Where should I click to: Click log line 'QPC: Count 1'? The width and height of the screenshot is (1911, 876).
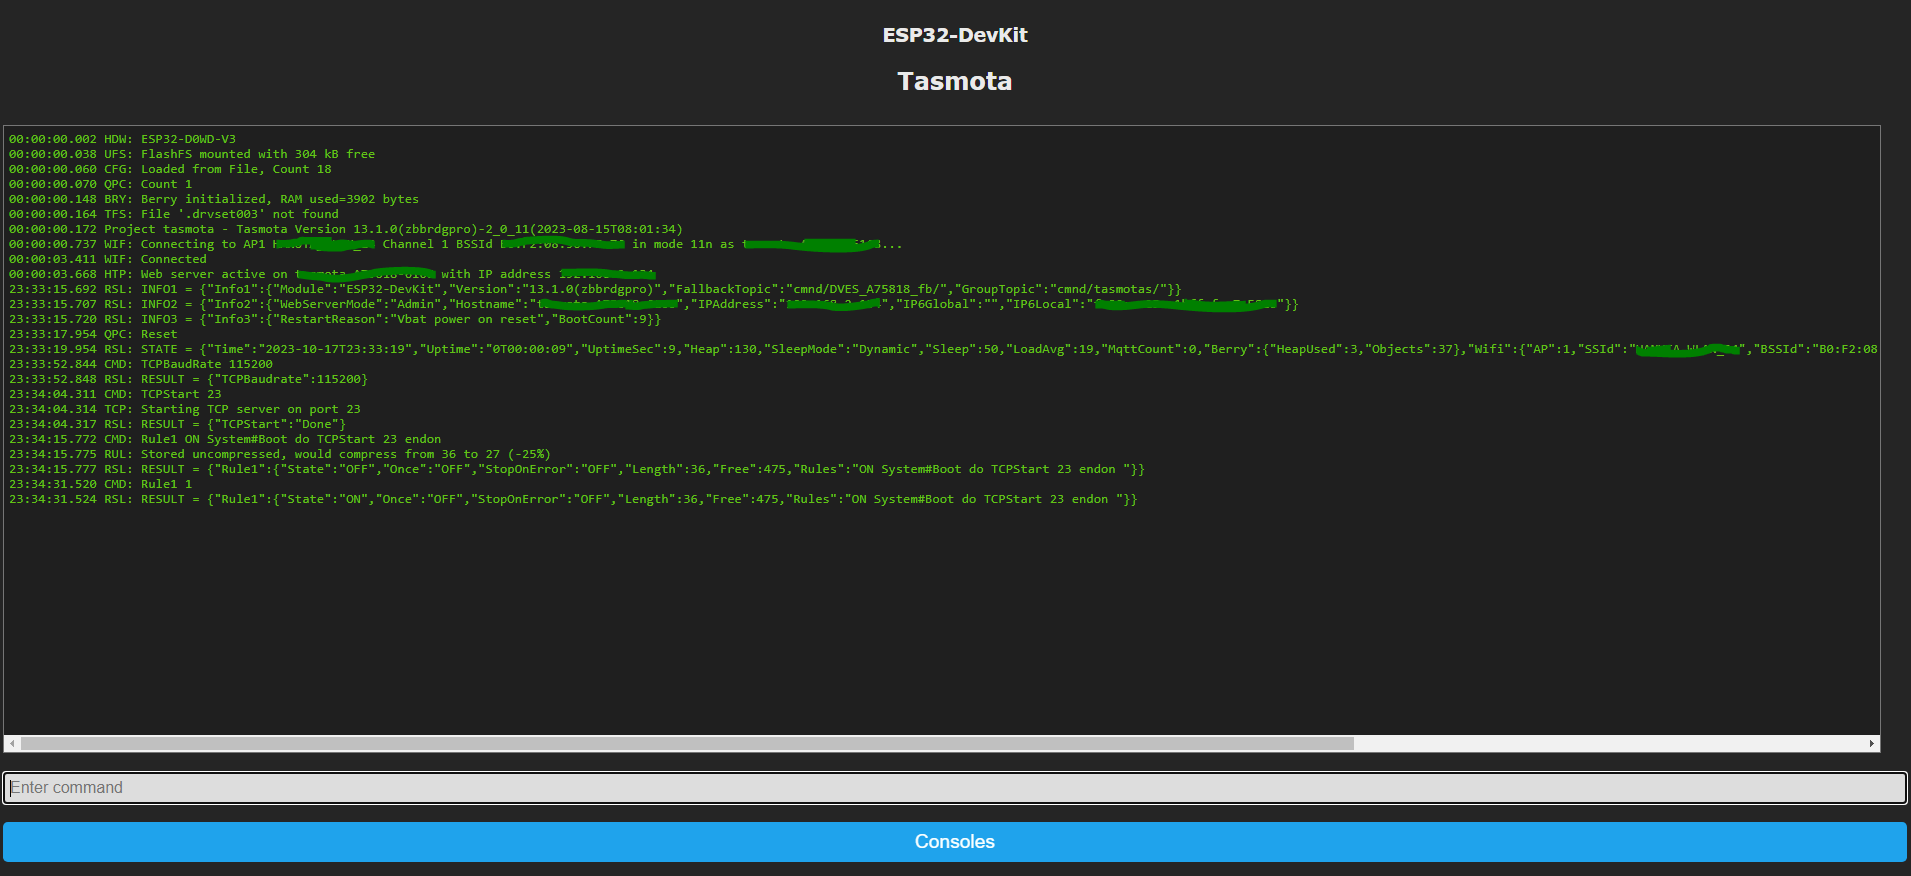pos(101,184)
